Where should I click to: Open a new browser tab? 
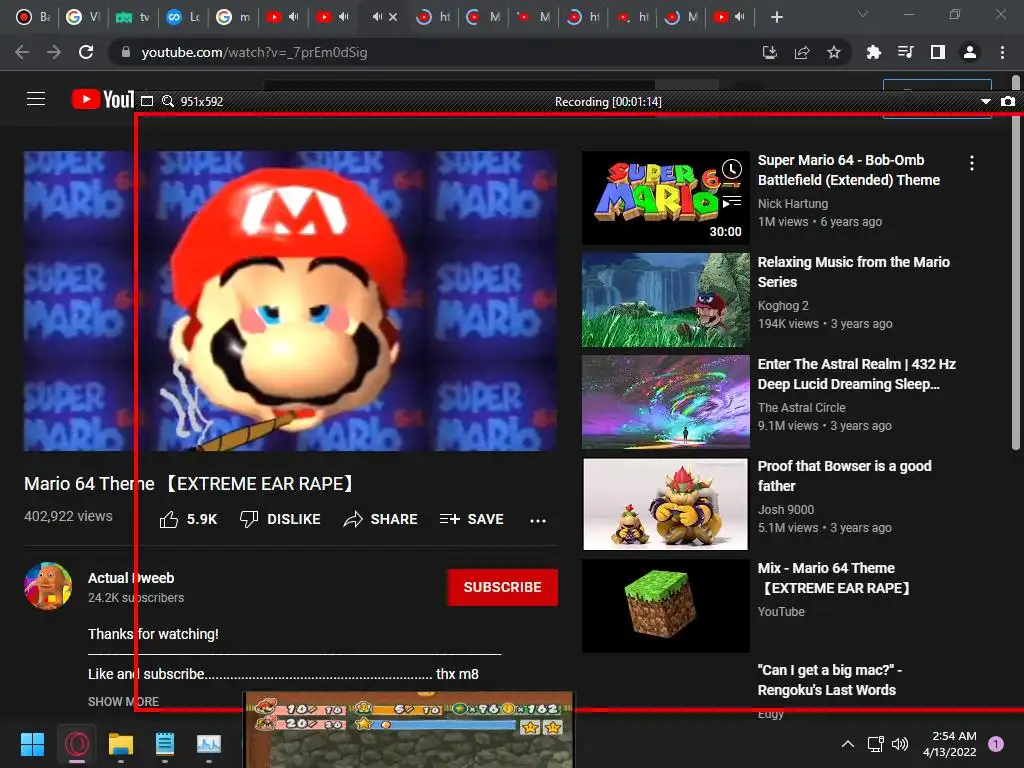776,17
